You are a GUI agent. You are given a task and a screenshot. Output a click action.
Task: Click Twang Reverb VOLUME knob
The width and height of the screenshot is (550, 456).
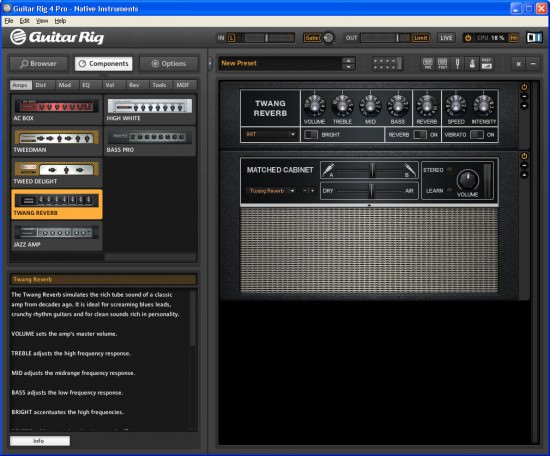pos(314,106)
